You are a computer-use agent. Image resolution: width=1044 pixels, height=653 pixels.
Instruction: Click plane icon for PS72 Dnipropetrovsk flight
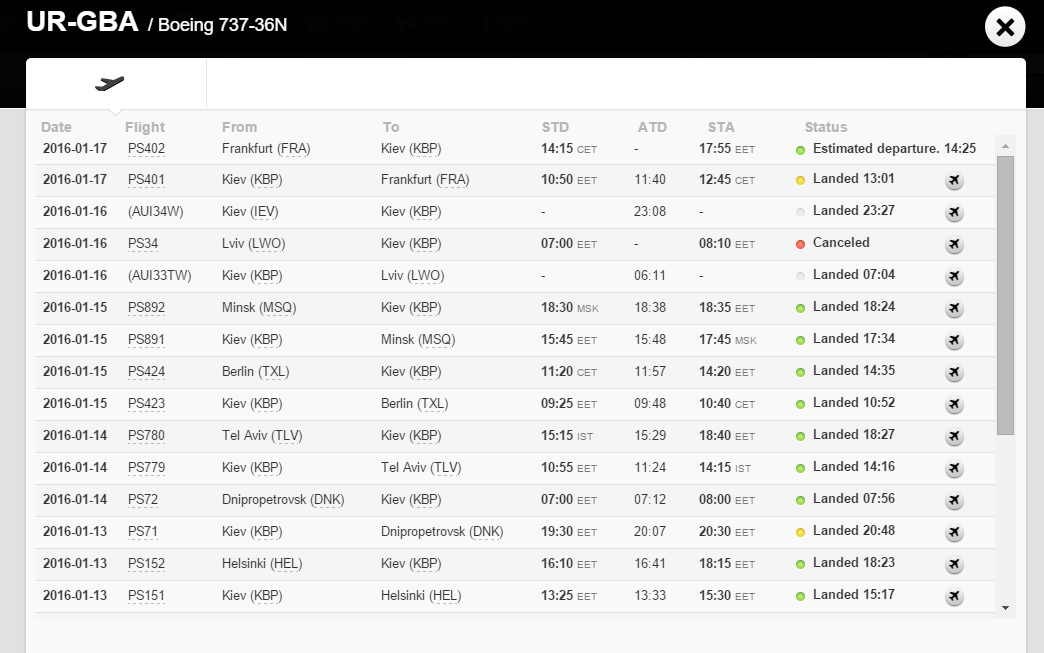953,501
